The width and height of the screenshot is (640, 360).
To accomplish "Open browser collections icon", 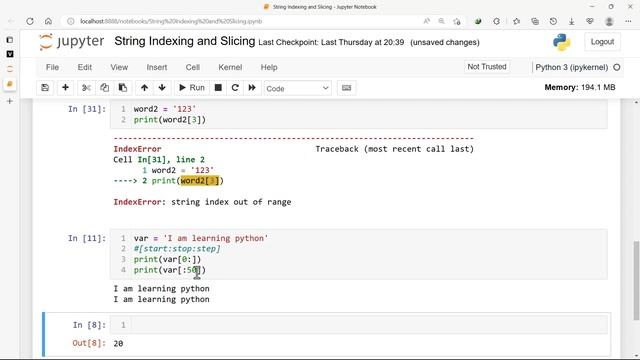I will coord(535,21).
